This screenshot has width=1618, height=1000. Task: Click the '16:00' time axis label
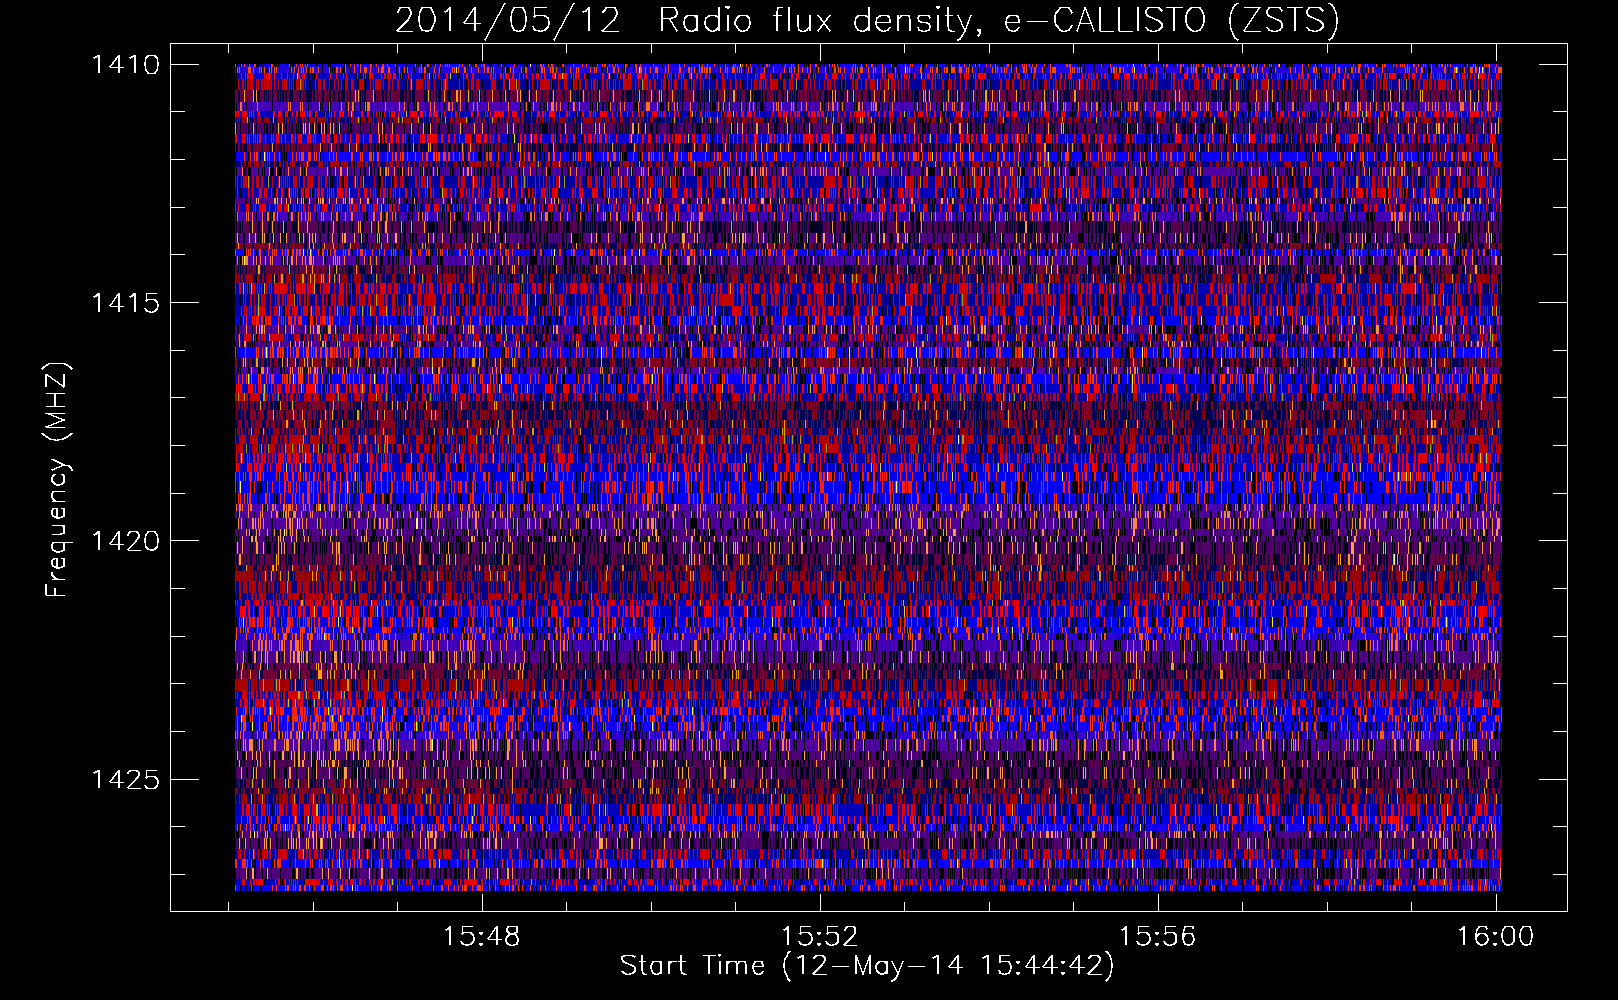pyautogui.click(x=1495, y=937)
